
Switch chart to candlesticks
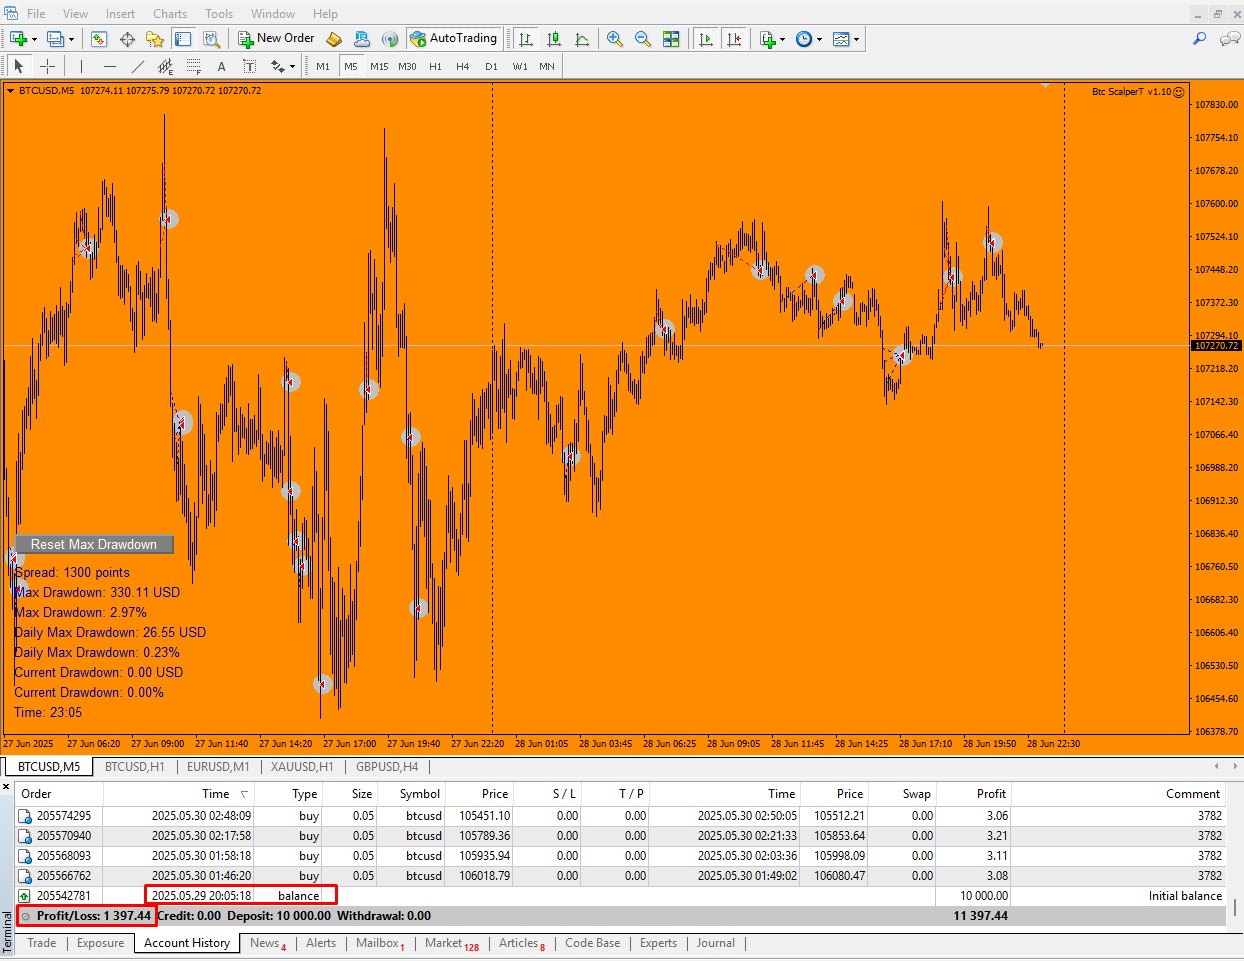(x=554, y=39)
